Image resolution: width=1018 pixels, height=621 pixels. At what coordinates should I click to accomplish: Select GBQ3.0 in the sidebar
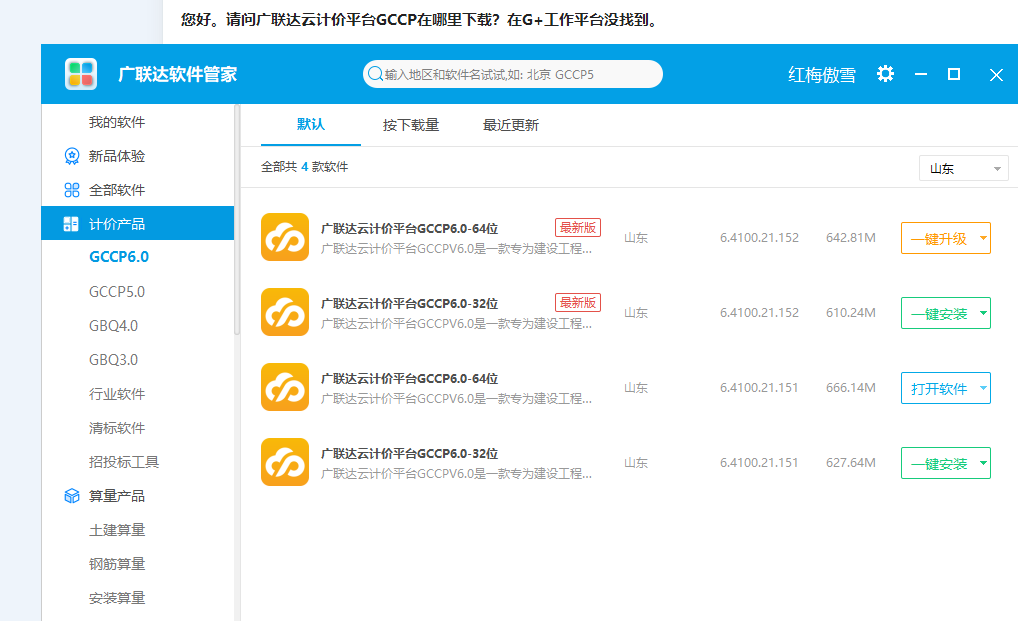(114, 359)
